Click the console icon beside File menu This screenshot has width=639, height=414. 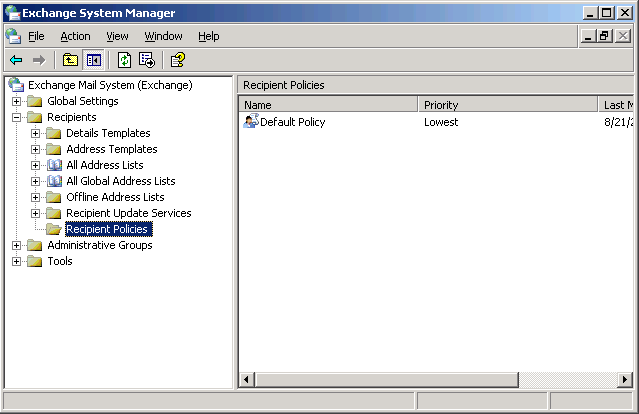pos(13,36)
